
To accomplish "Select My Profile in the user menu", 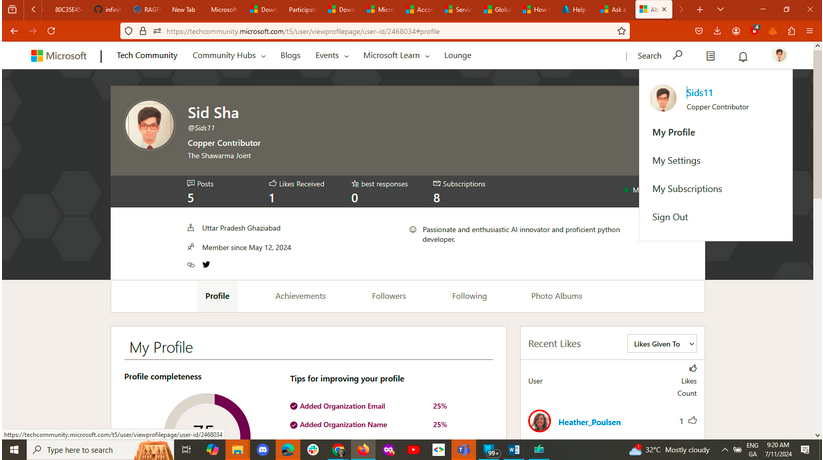I will pos(673,132).
